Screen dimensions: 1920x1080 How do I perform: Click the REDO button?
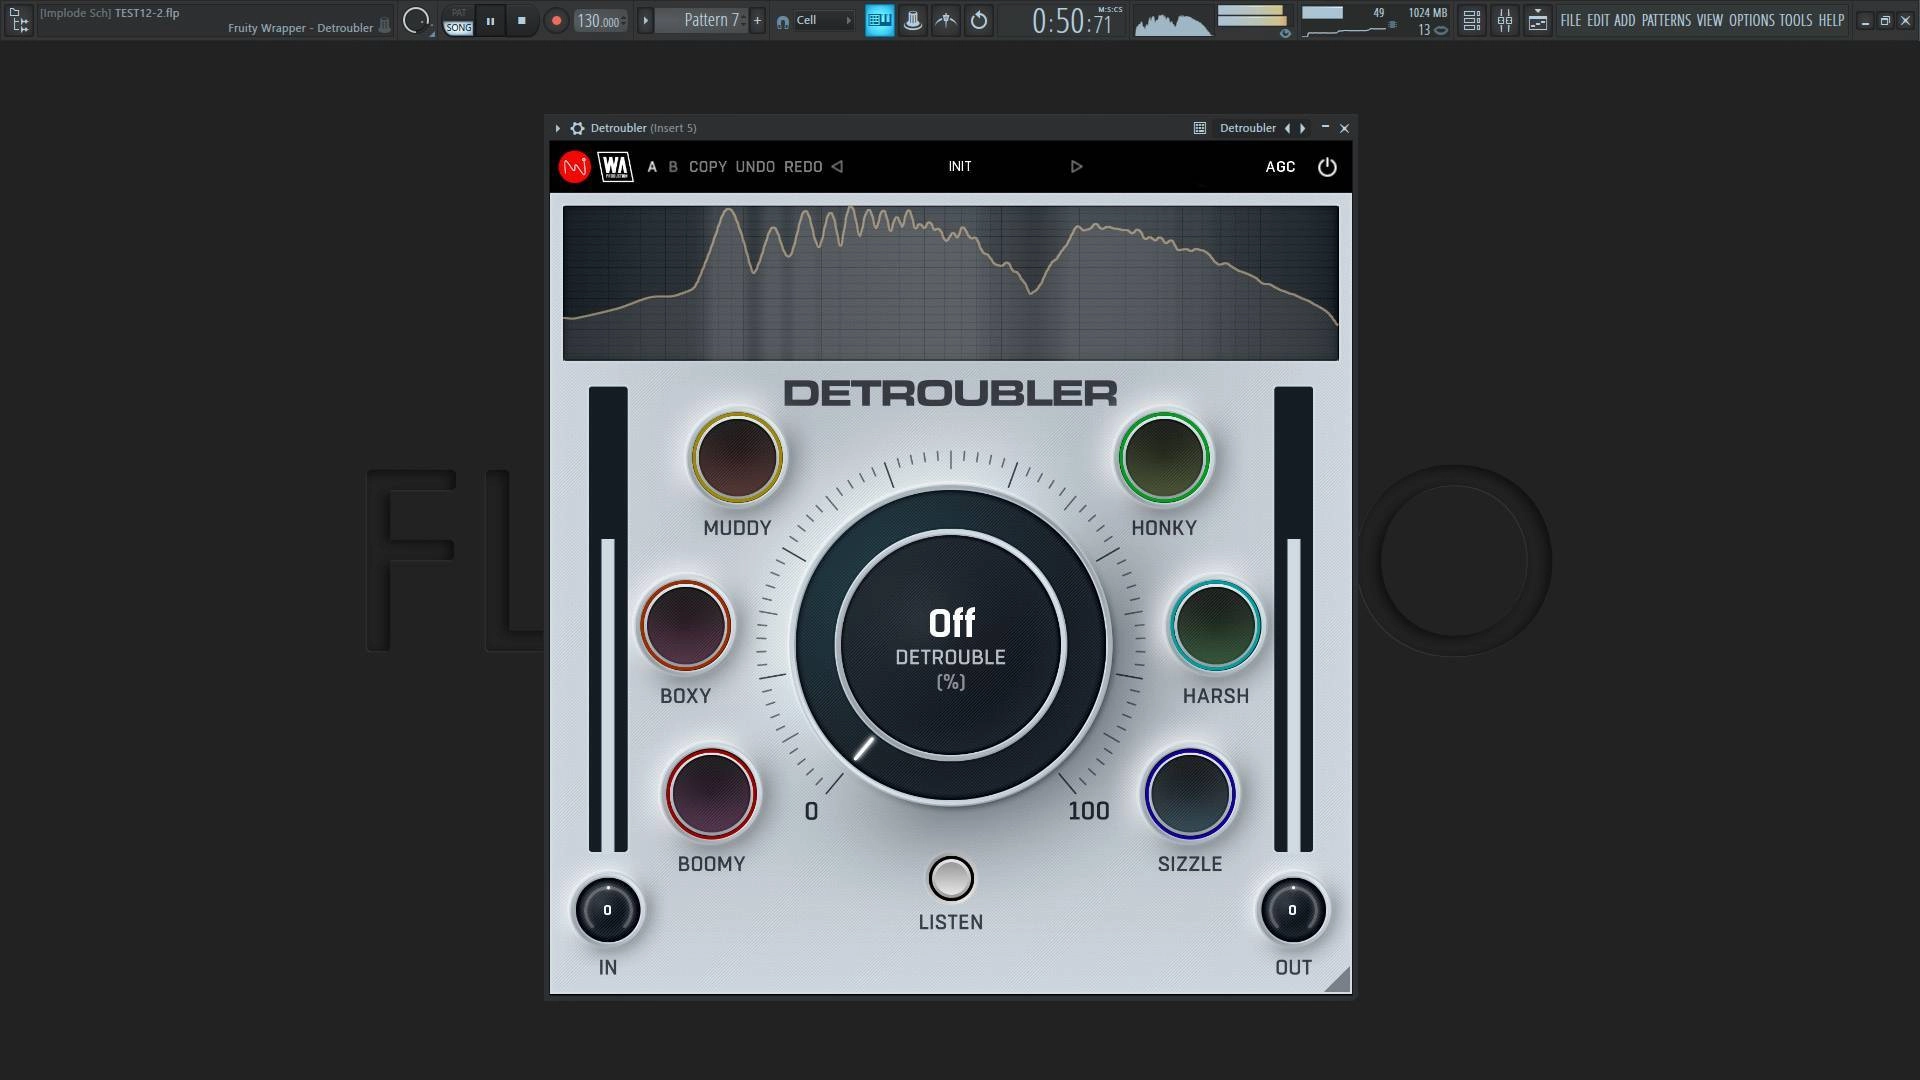(803, 167)
